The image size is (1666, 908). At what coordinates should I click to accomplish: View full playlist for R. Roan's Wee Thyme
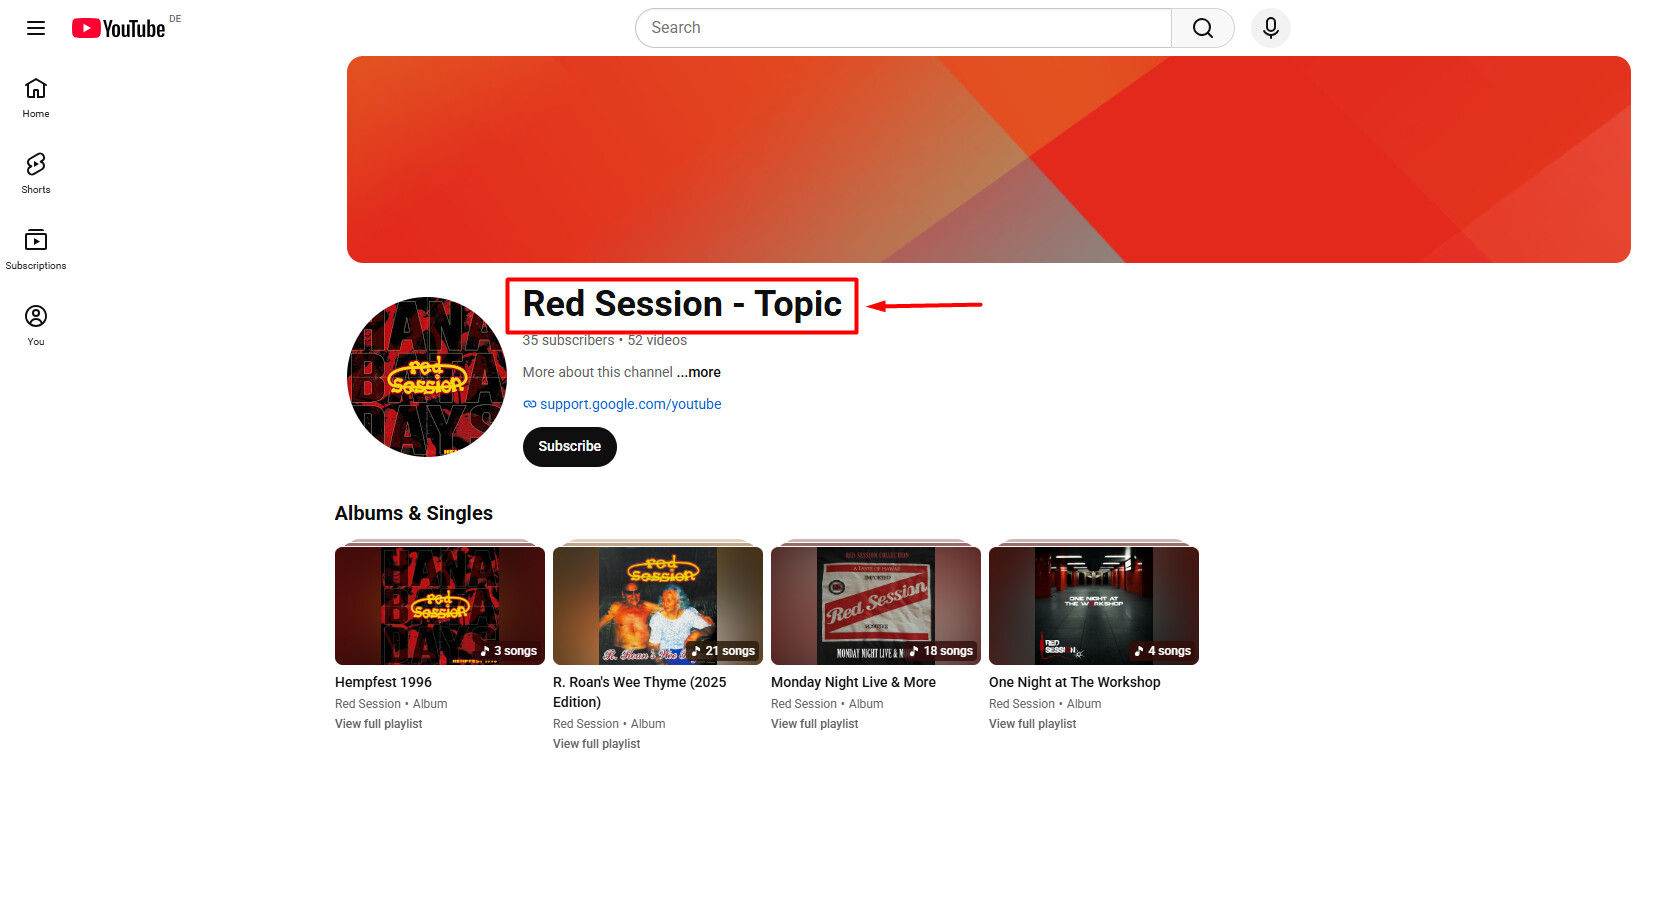(597, 744)
